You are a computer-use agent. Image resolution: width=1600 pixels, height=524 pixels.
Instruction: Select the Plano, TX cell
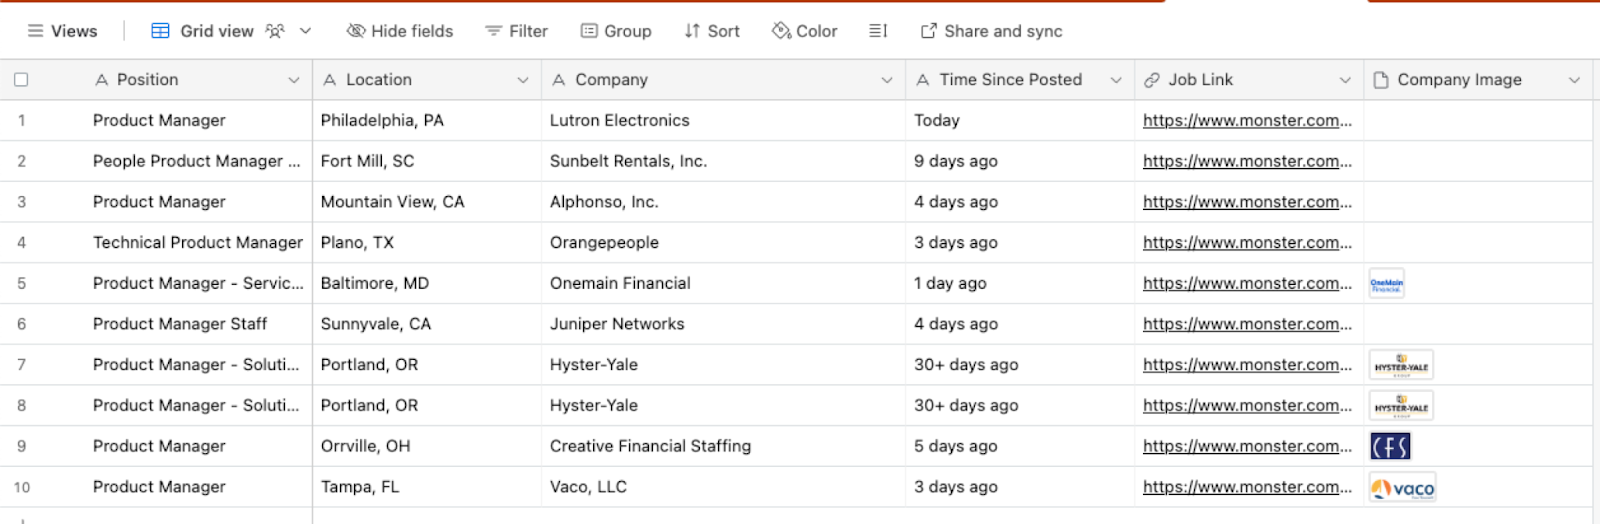(x=427, y=242)
